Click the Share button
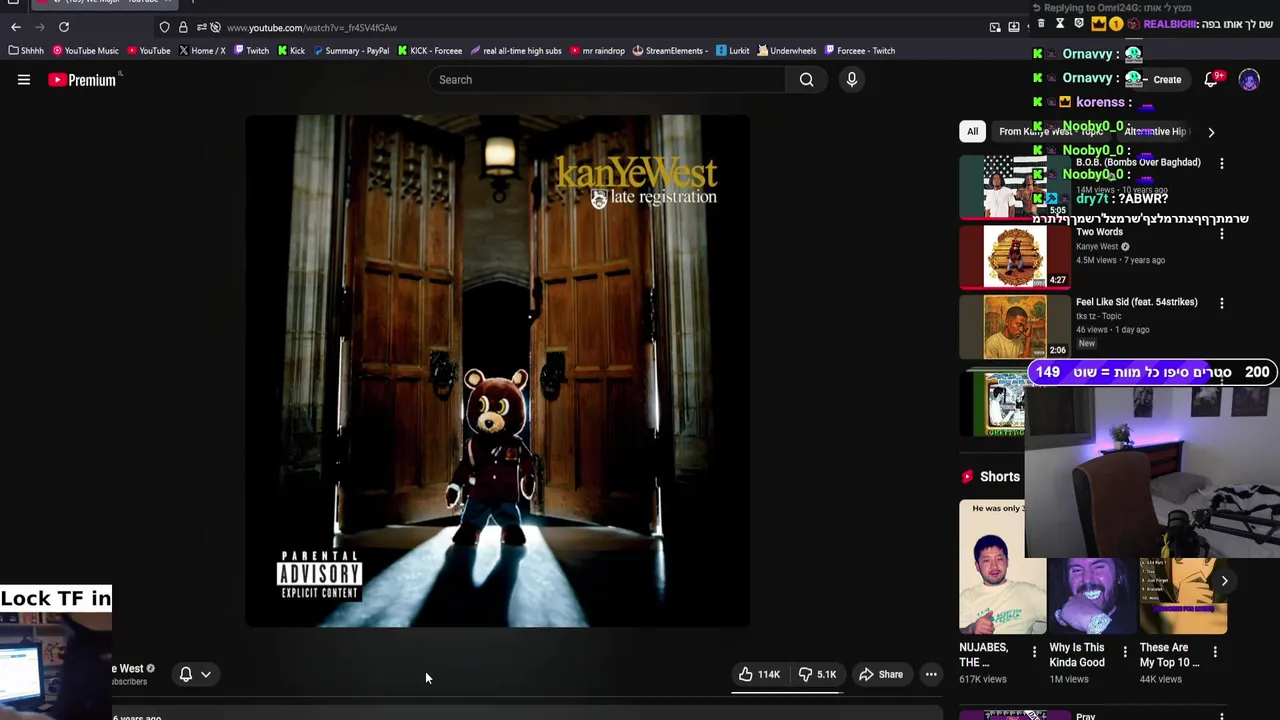Viewport: 1280px width, 720px height. coord(881,674)
